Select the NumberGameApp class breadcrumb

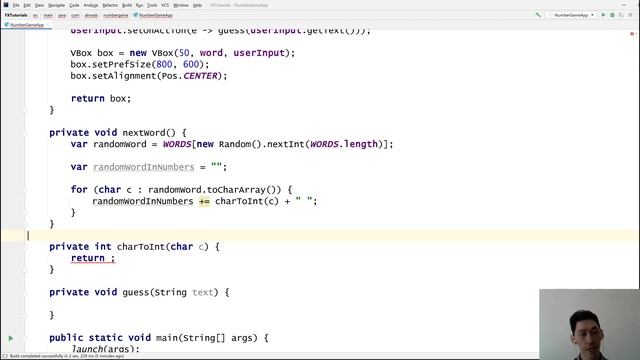[153, 15]
